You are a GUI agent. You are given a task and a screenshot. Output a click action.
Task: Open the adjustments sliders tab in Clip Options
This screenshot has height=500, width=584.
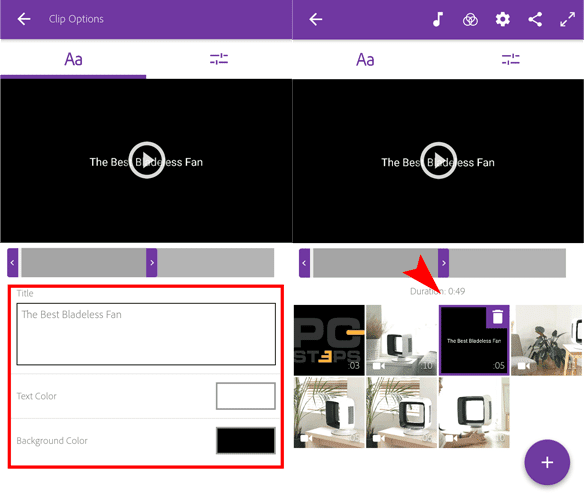pos(219,59)
